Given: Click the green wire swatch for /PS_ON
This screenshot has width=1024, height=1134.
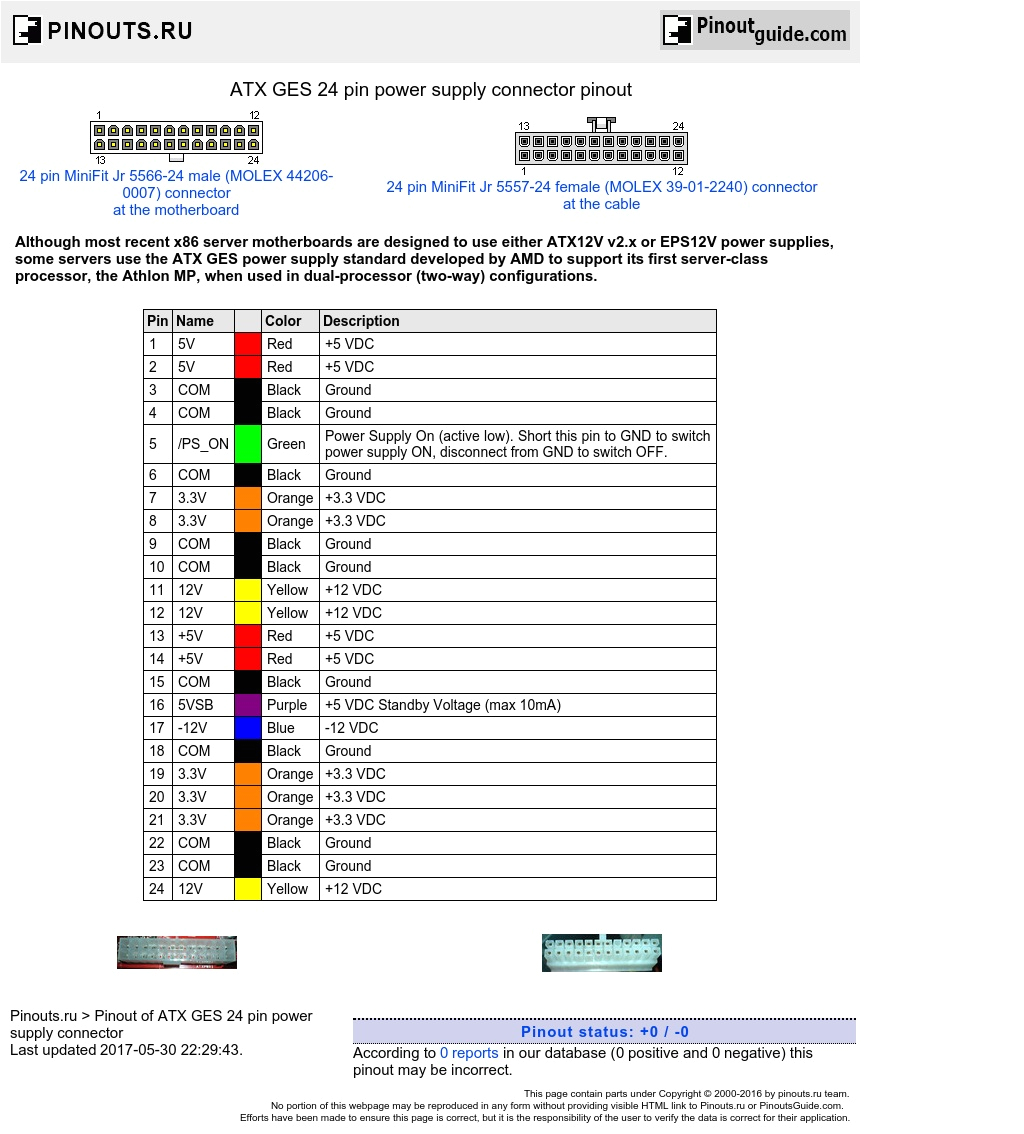Looking at the screenshot, I should [248, 443].
